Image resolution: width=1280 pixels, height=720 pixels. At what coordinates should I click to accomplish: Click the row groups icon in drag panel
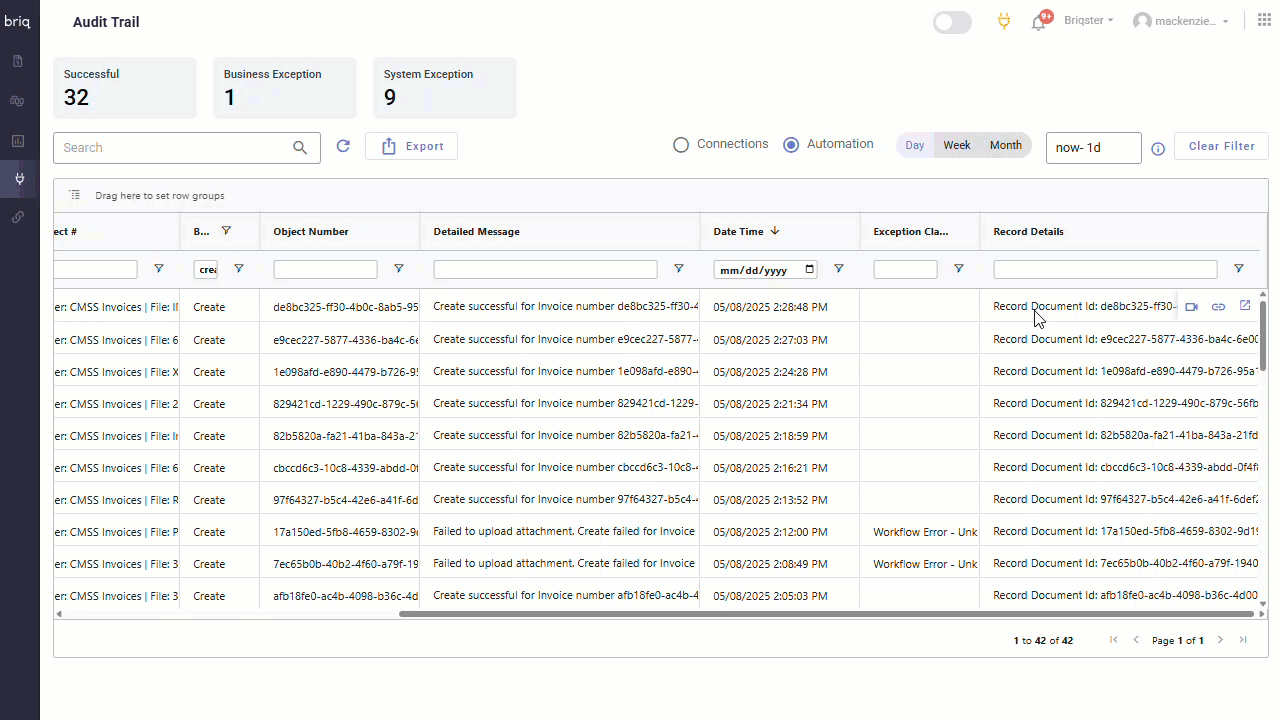point(75,195)
